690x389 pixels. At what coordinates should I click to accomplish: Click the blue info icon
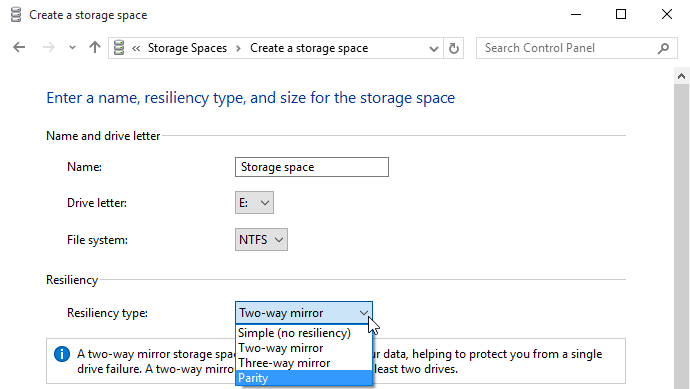62,354
